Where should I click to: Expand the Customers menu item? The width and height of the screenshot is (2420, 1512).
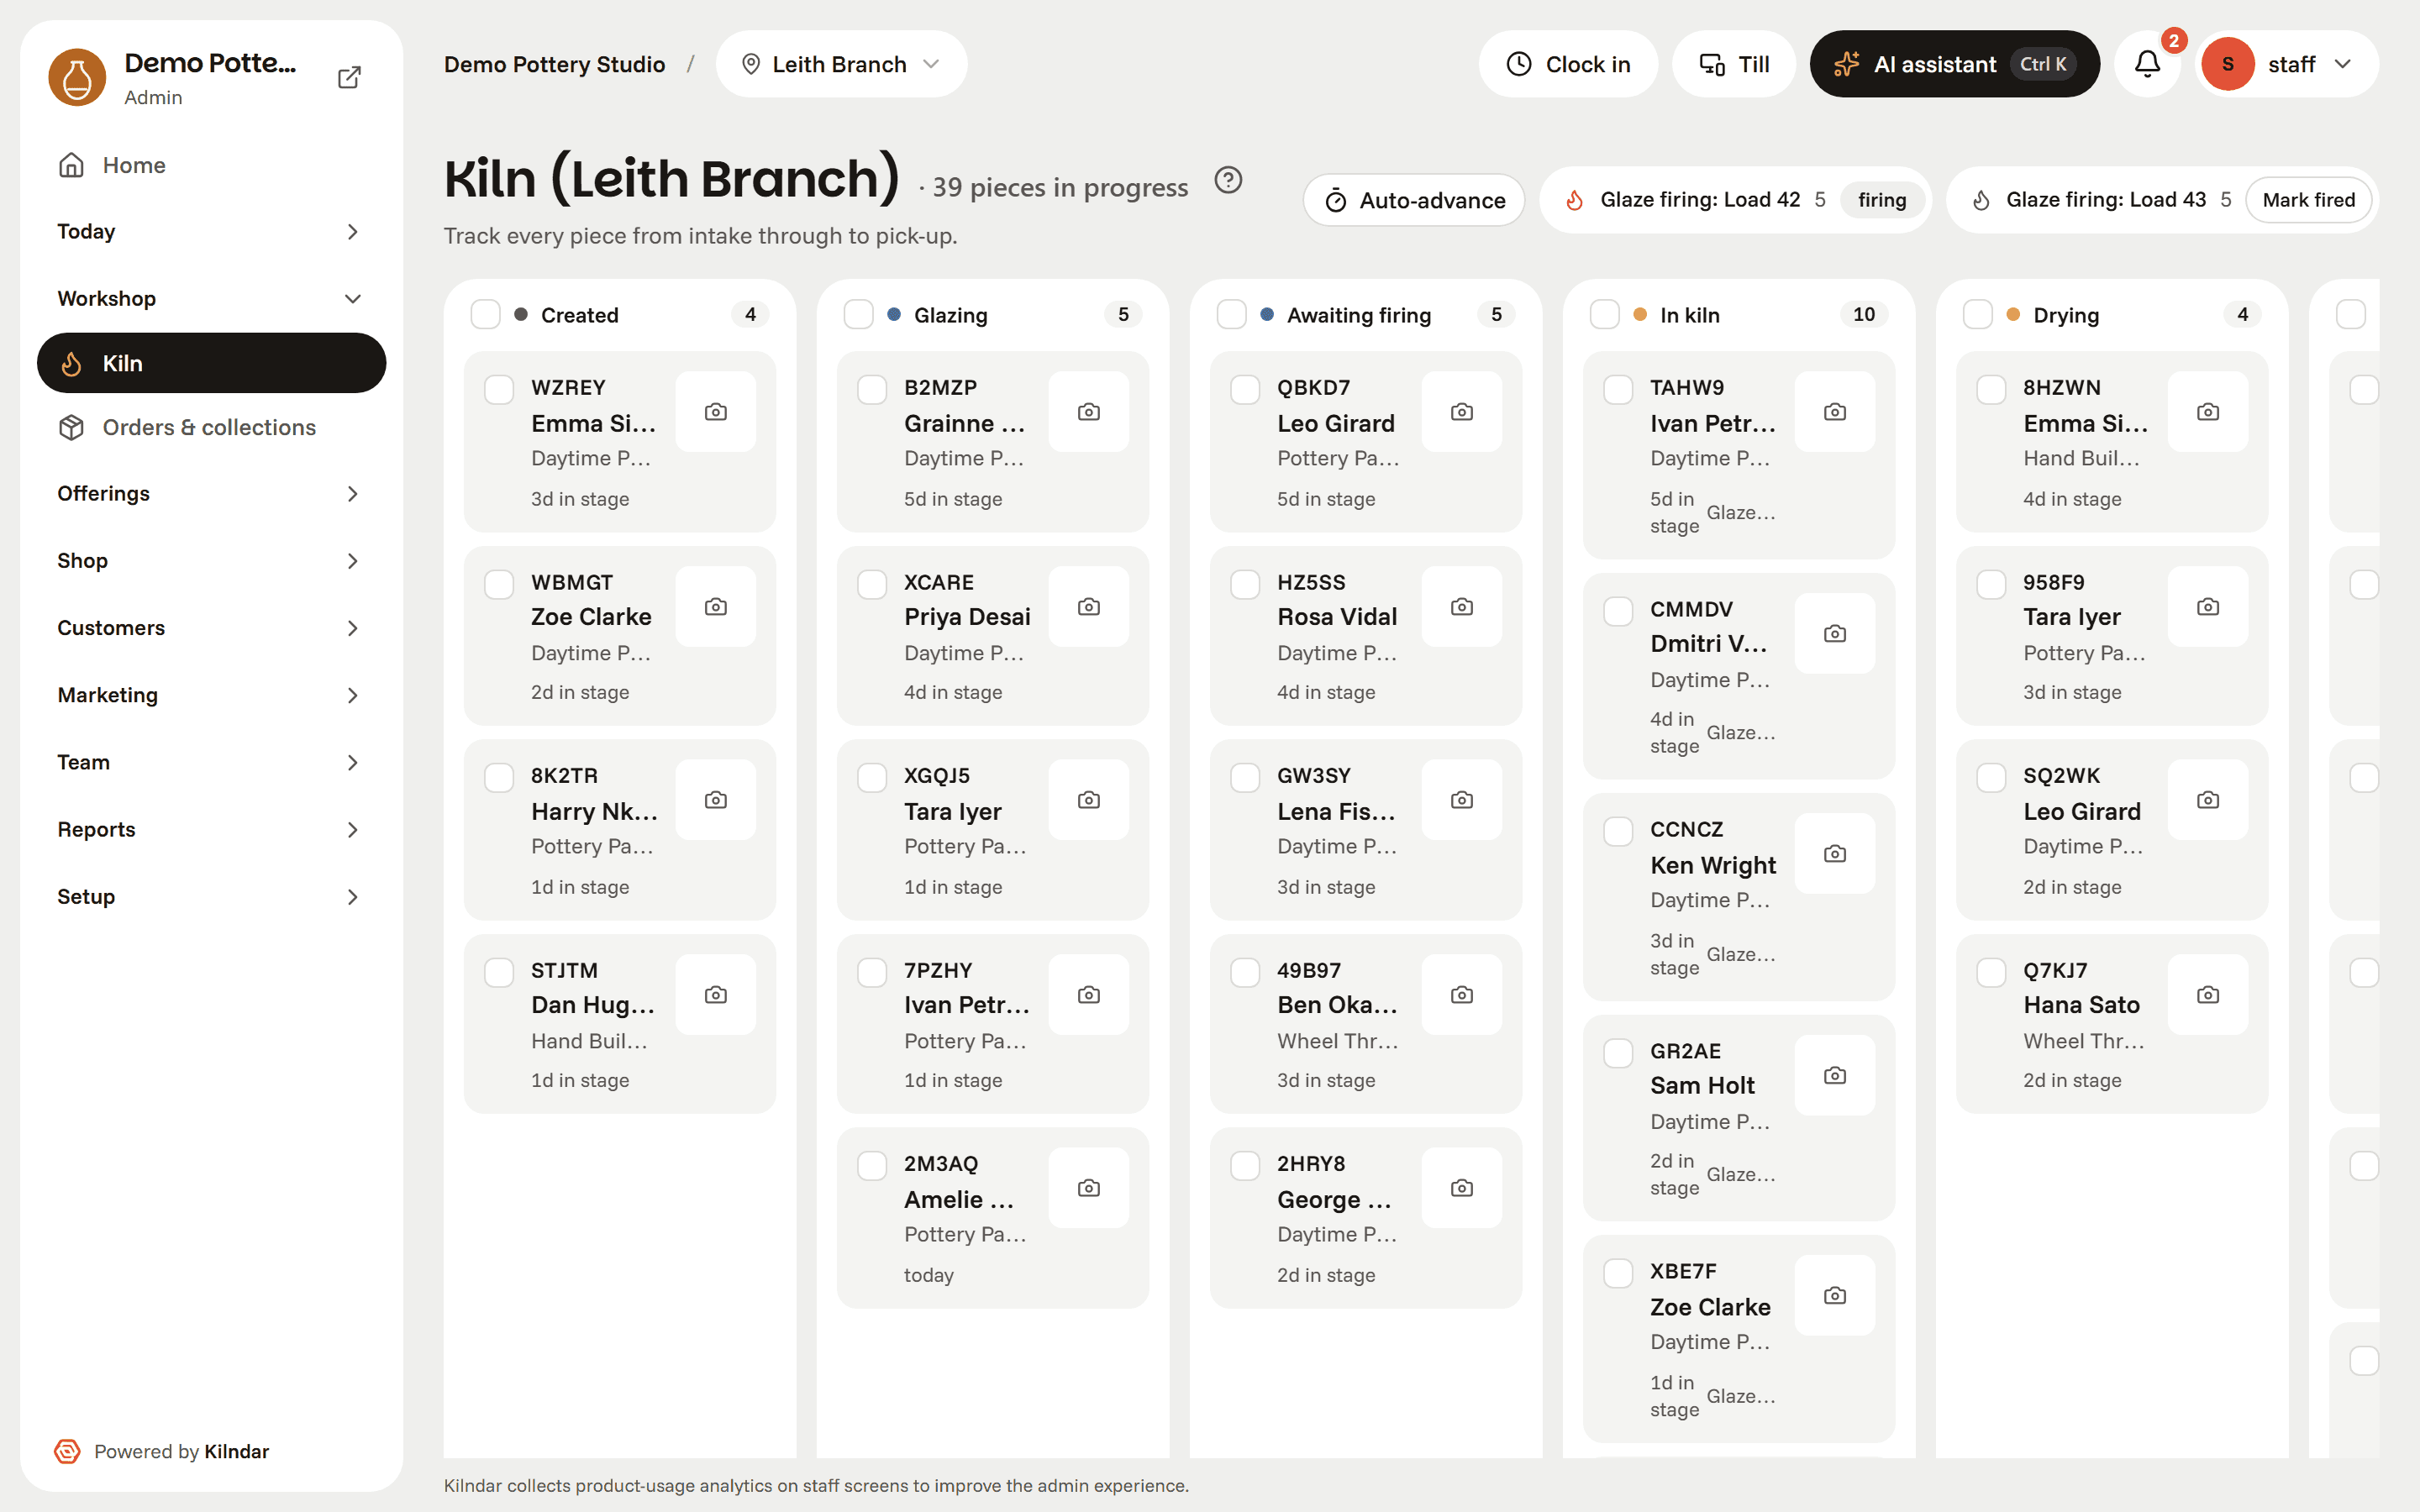pos(210,628)
